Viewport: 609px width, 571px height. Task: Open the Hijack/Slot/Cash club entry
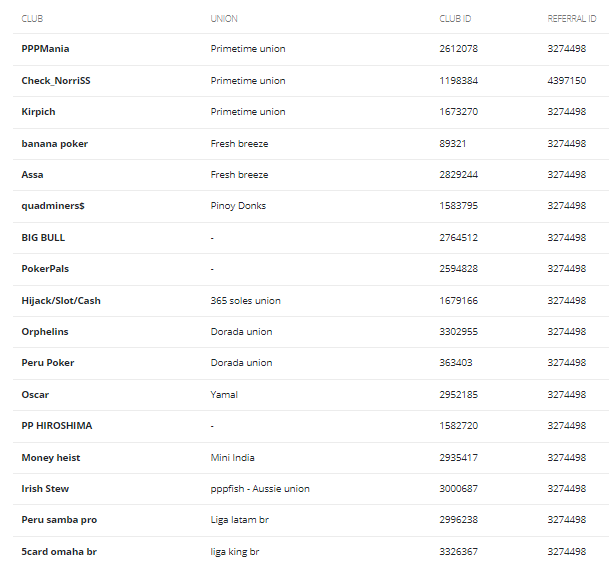[61, 301]
